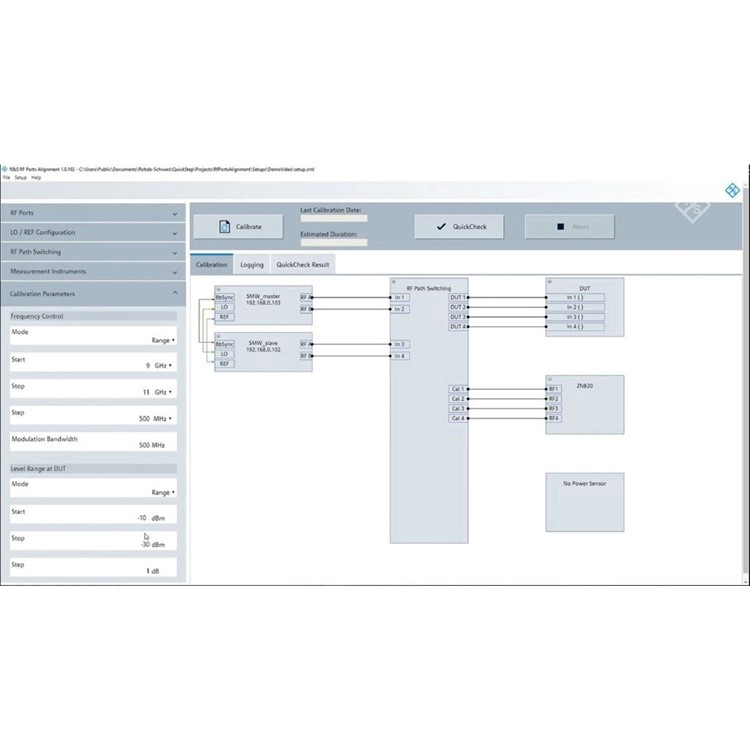
Task: Open the QuickCheck Result tab
Action: 303,265
